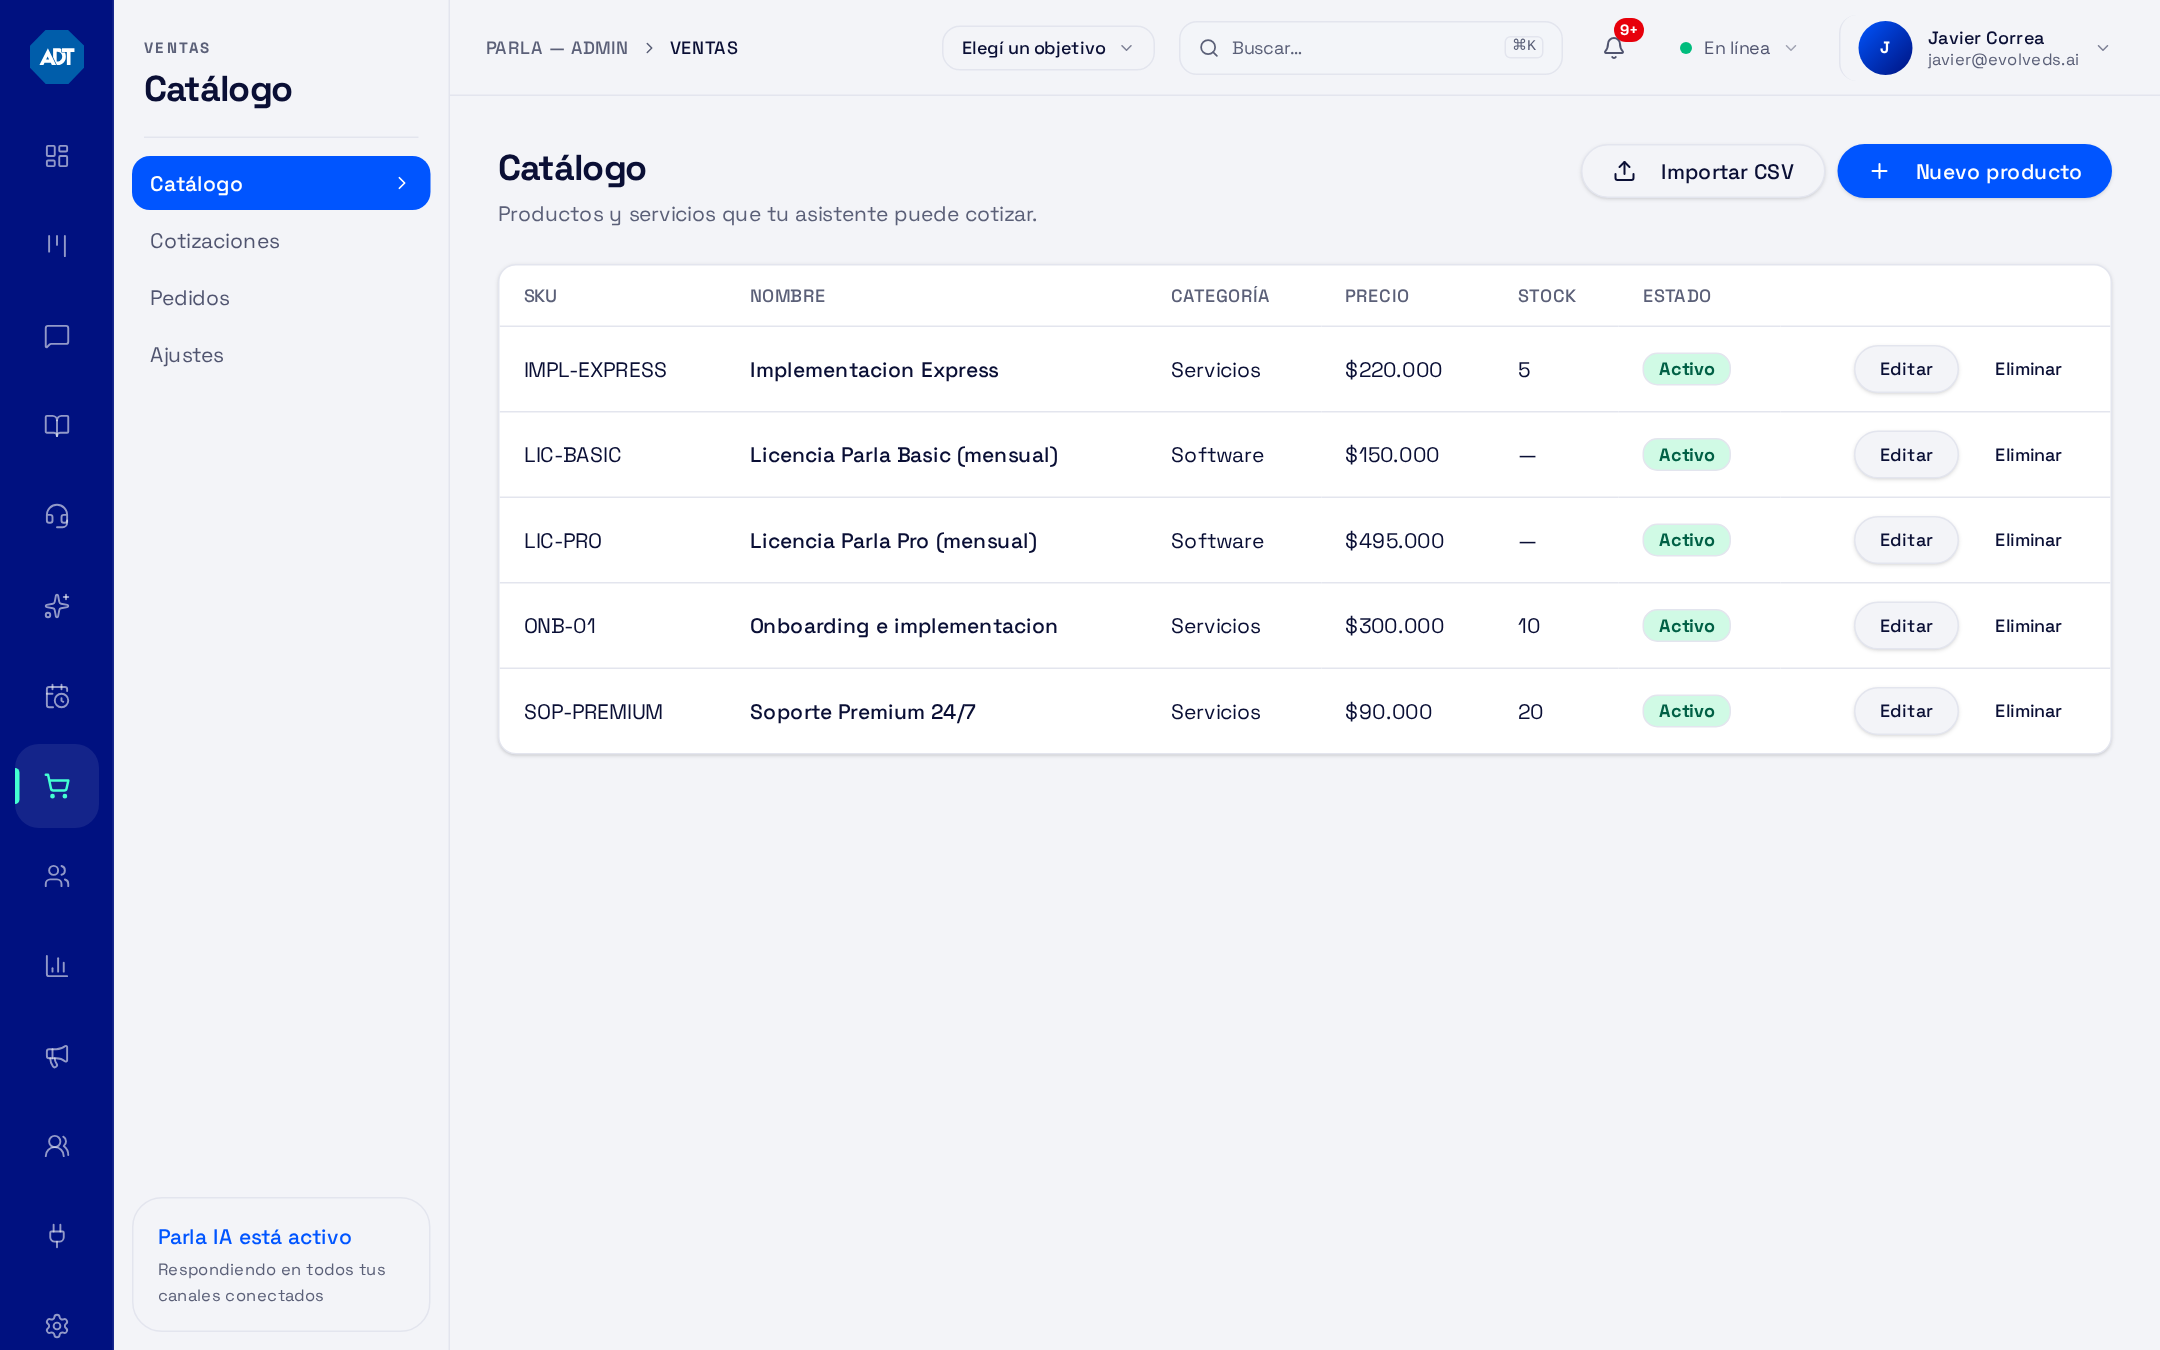Click the Activo badge for LIC-PRO
2160x1350 pixels.
point(1686,540)
